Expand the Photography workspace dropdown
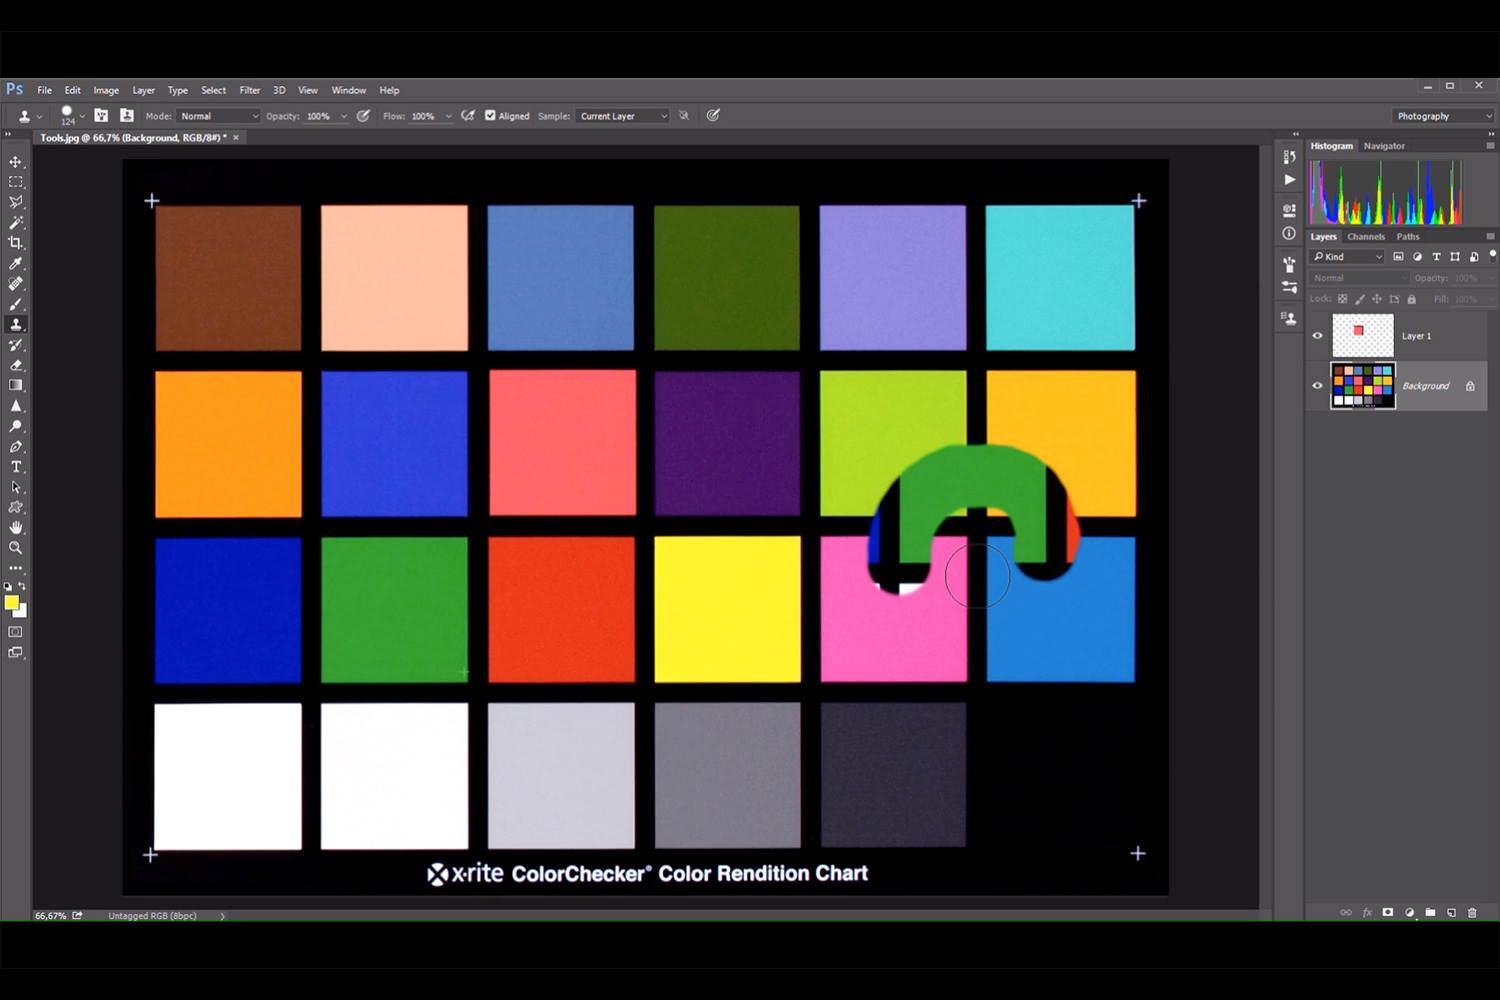1500x1000 pixels. click(x=1442, y=116)
